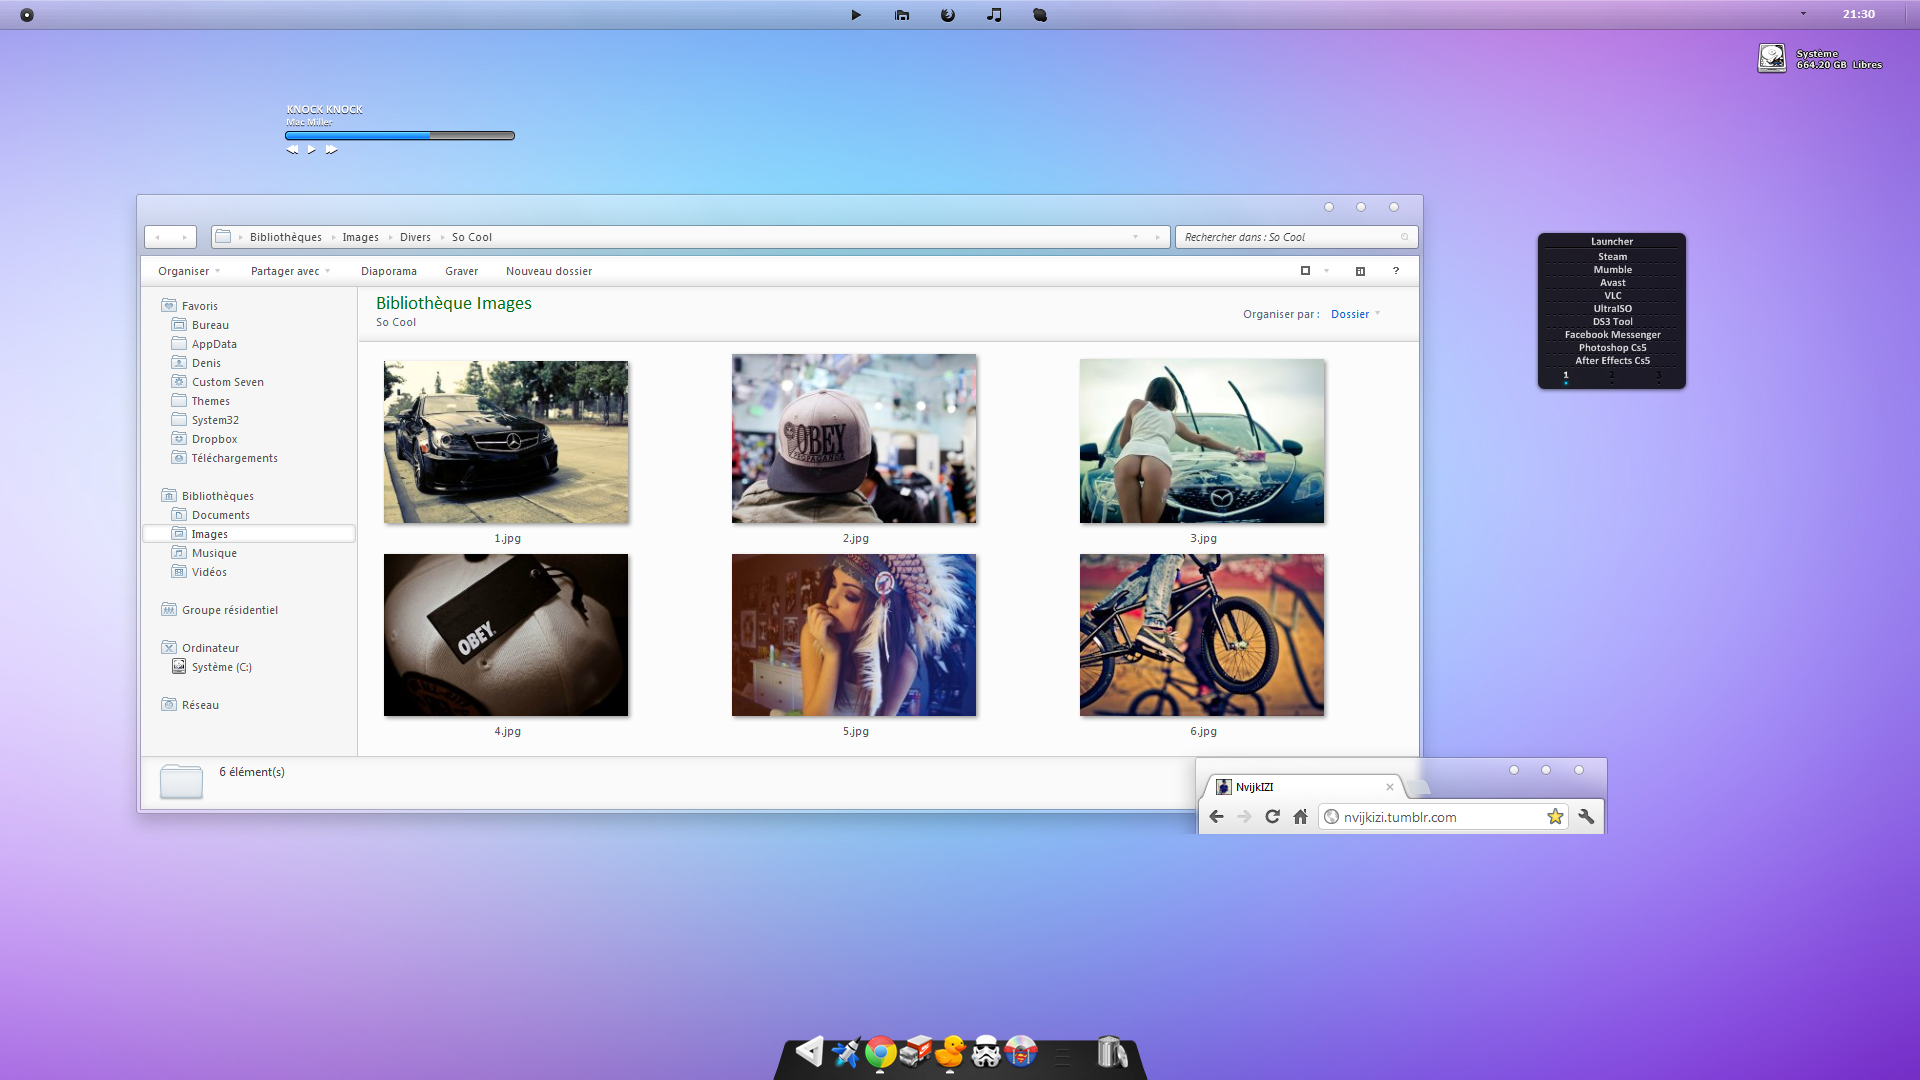The image size is (1920, 1080).
Task: Start Diaporama slideshow
Action: coord(389,271)
